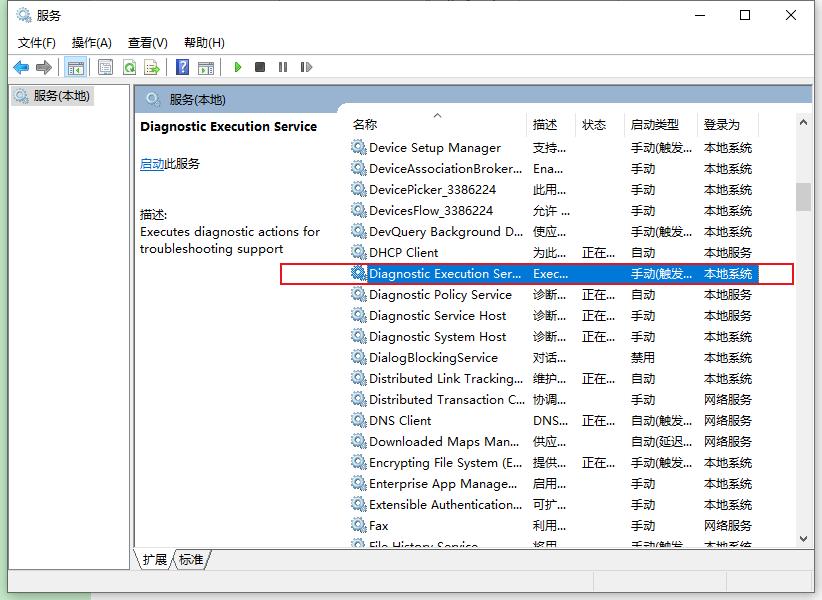Screen dimensions: 822x600
Task: Click the Forward arrow in toolbar
Action: [43, 67]
